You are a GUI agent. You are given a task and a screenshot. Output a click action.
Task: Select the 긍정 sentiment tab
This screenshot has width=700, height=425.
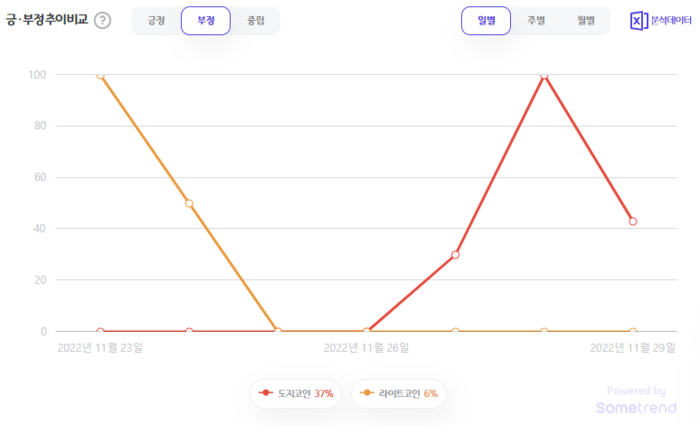(156, 21)
